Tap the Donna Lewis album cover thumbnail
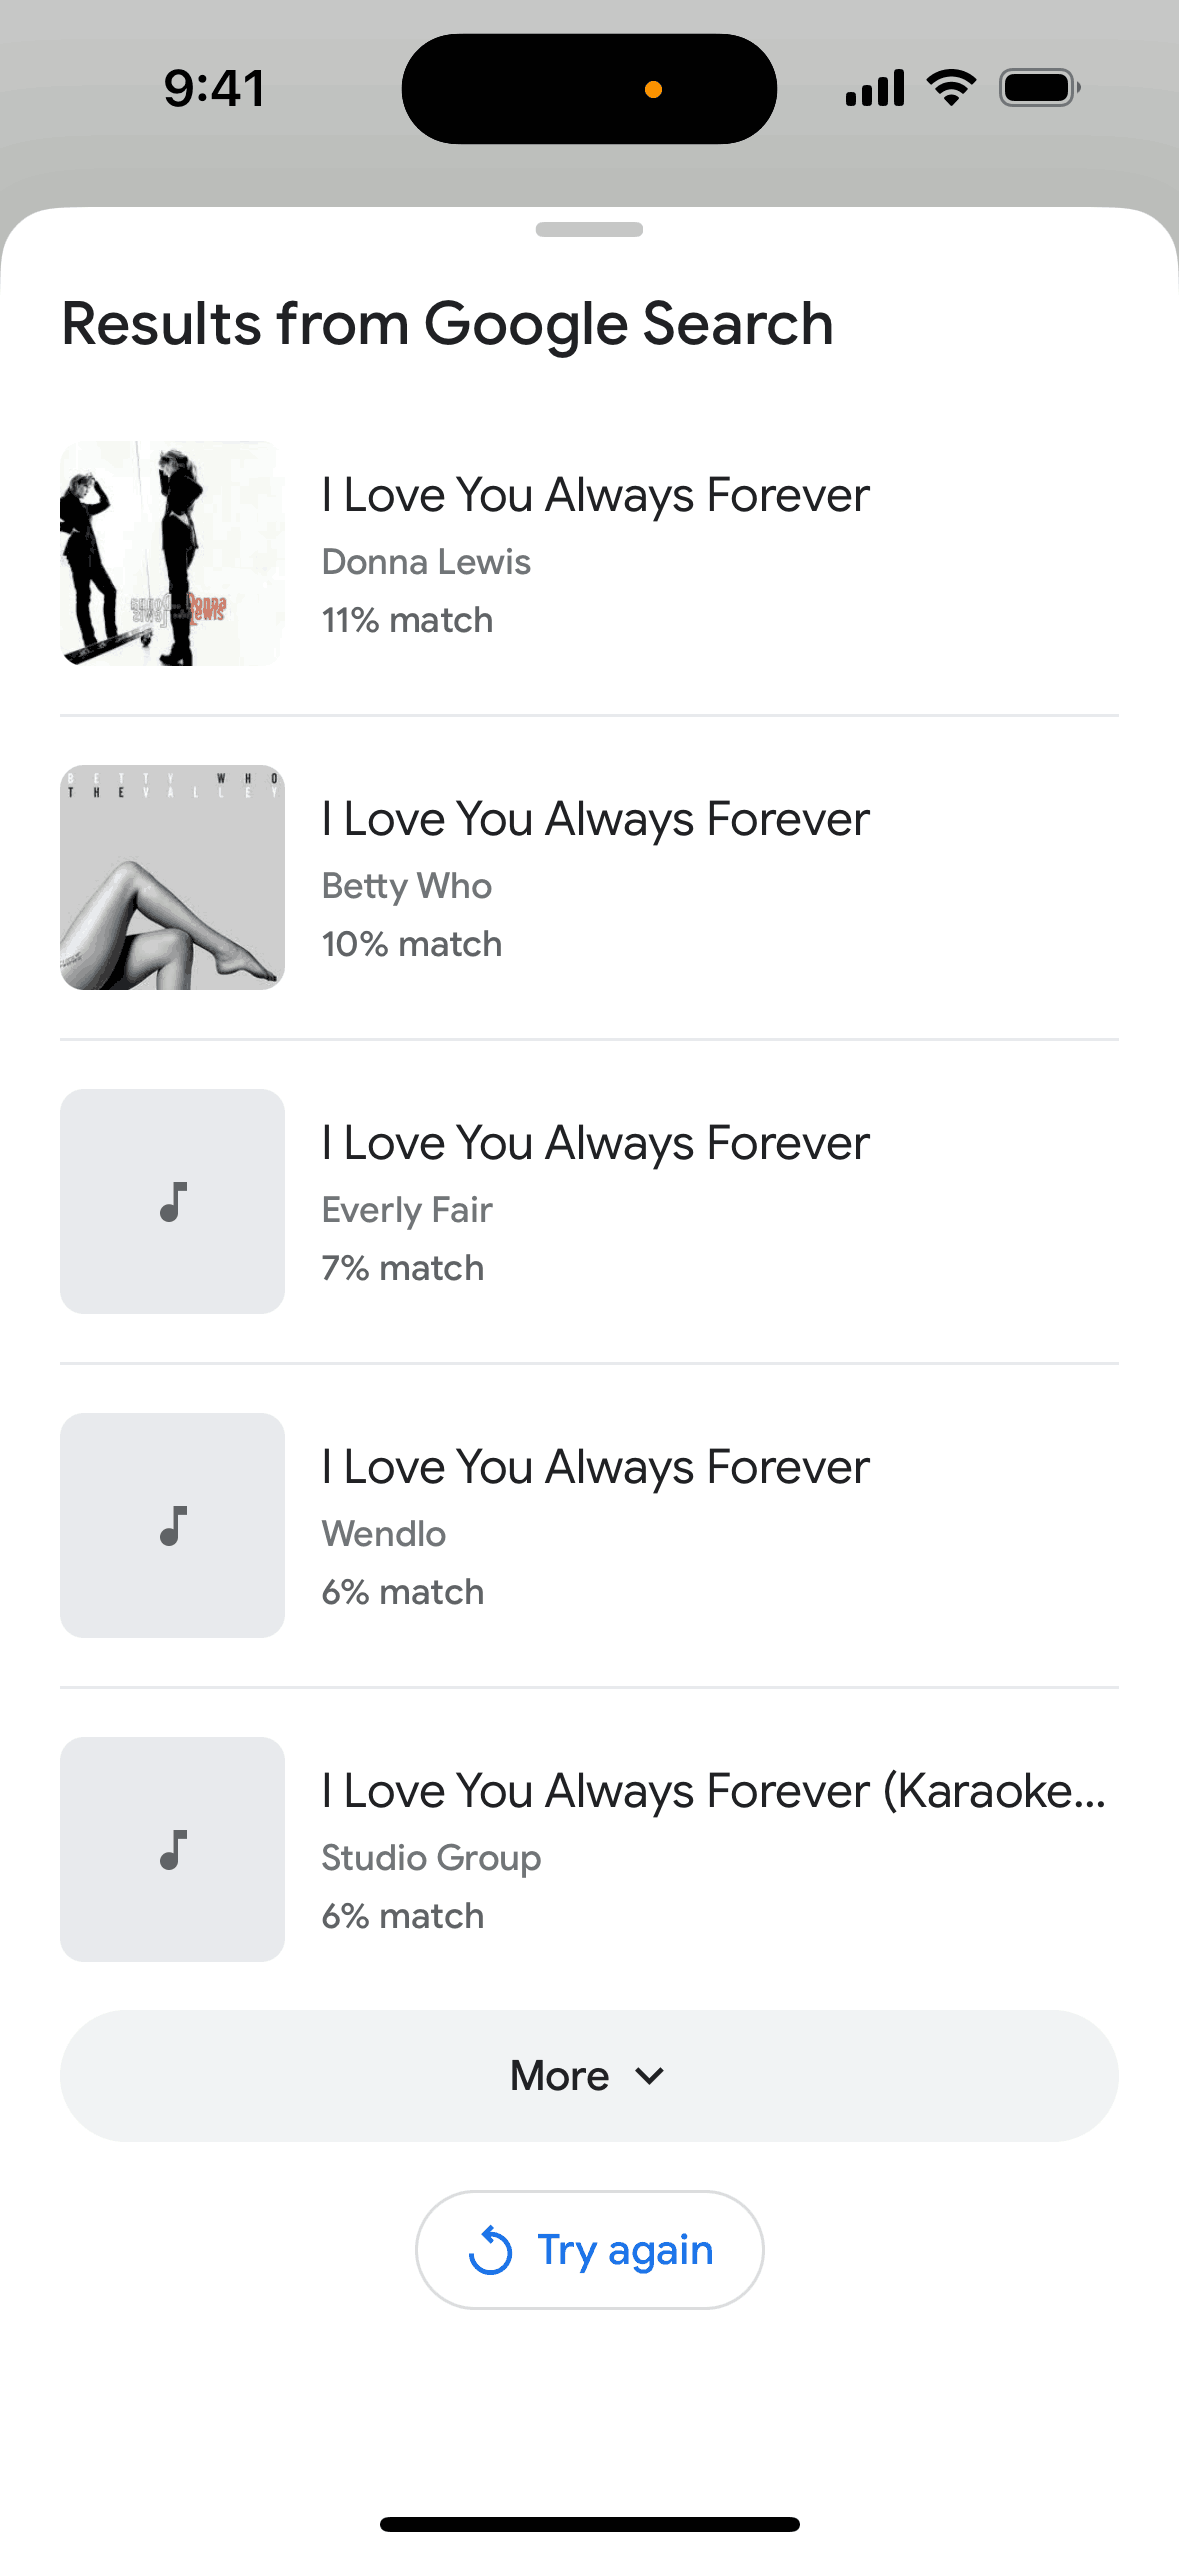 click(x=172, y=554)
